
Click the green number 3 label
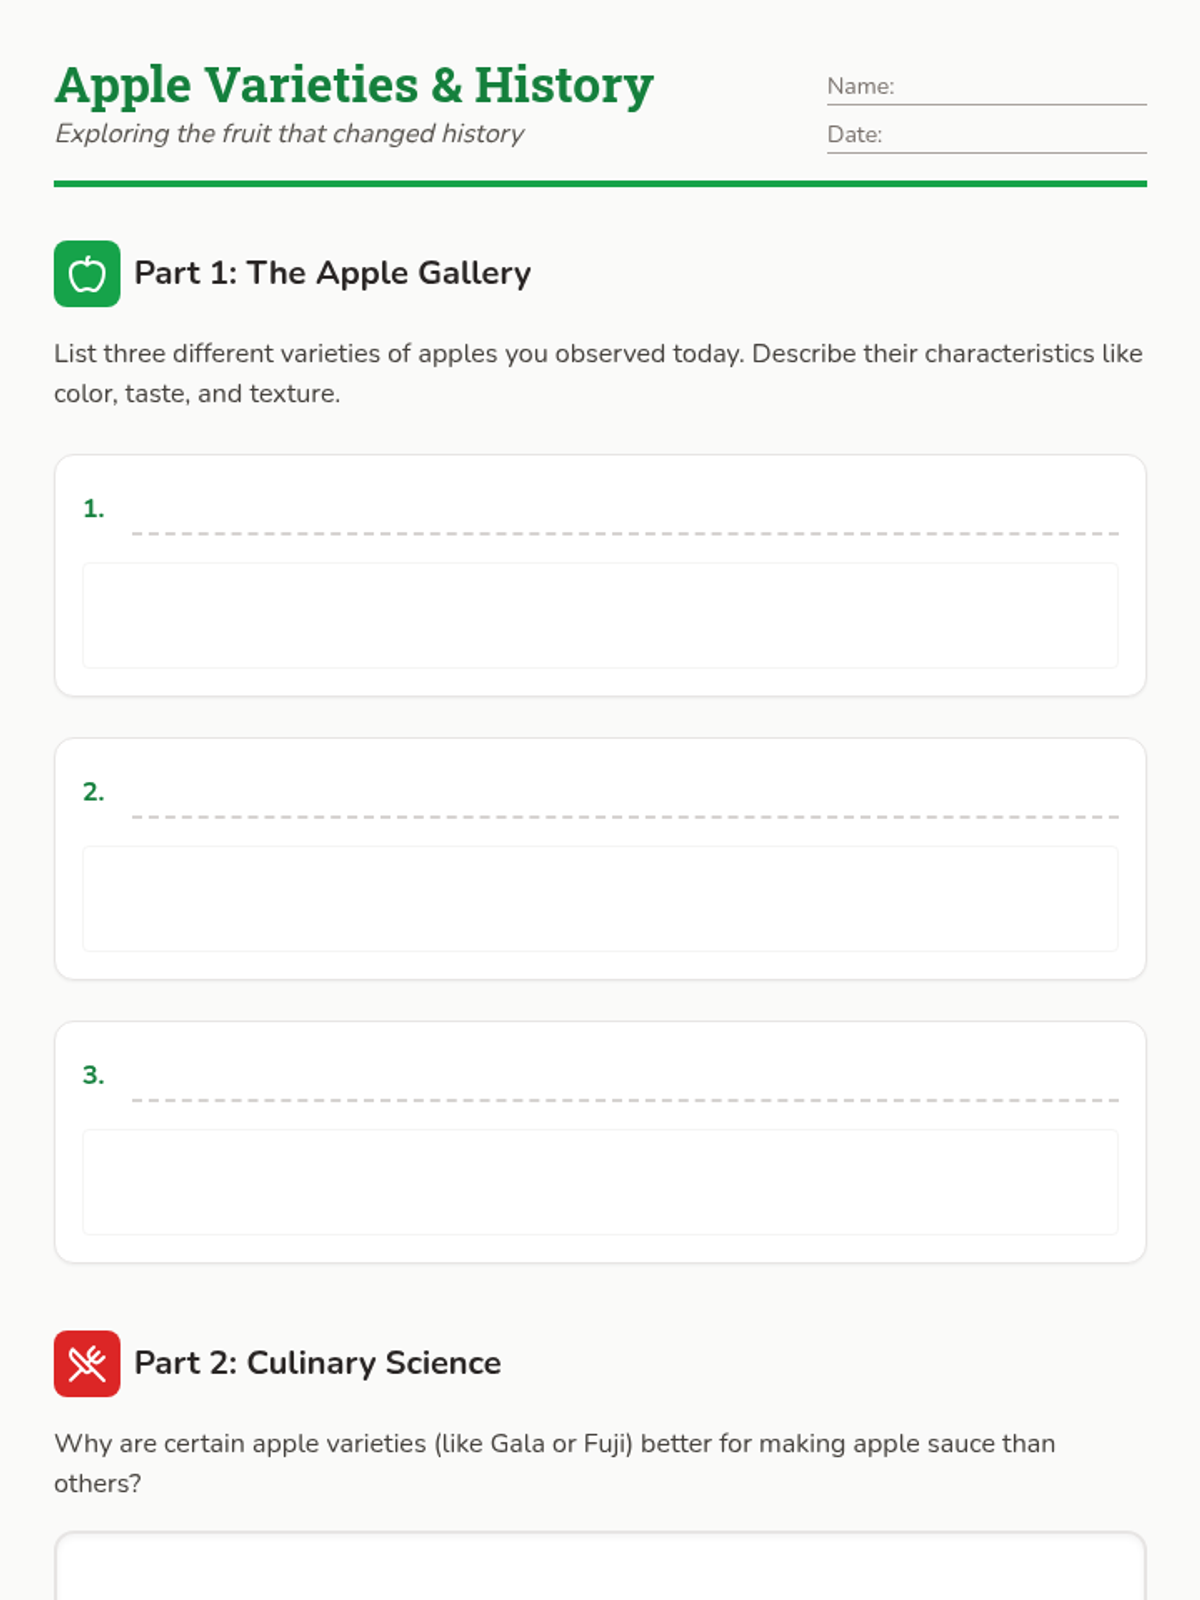pyautogui.click(x=93, y=1075)
